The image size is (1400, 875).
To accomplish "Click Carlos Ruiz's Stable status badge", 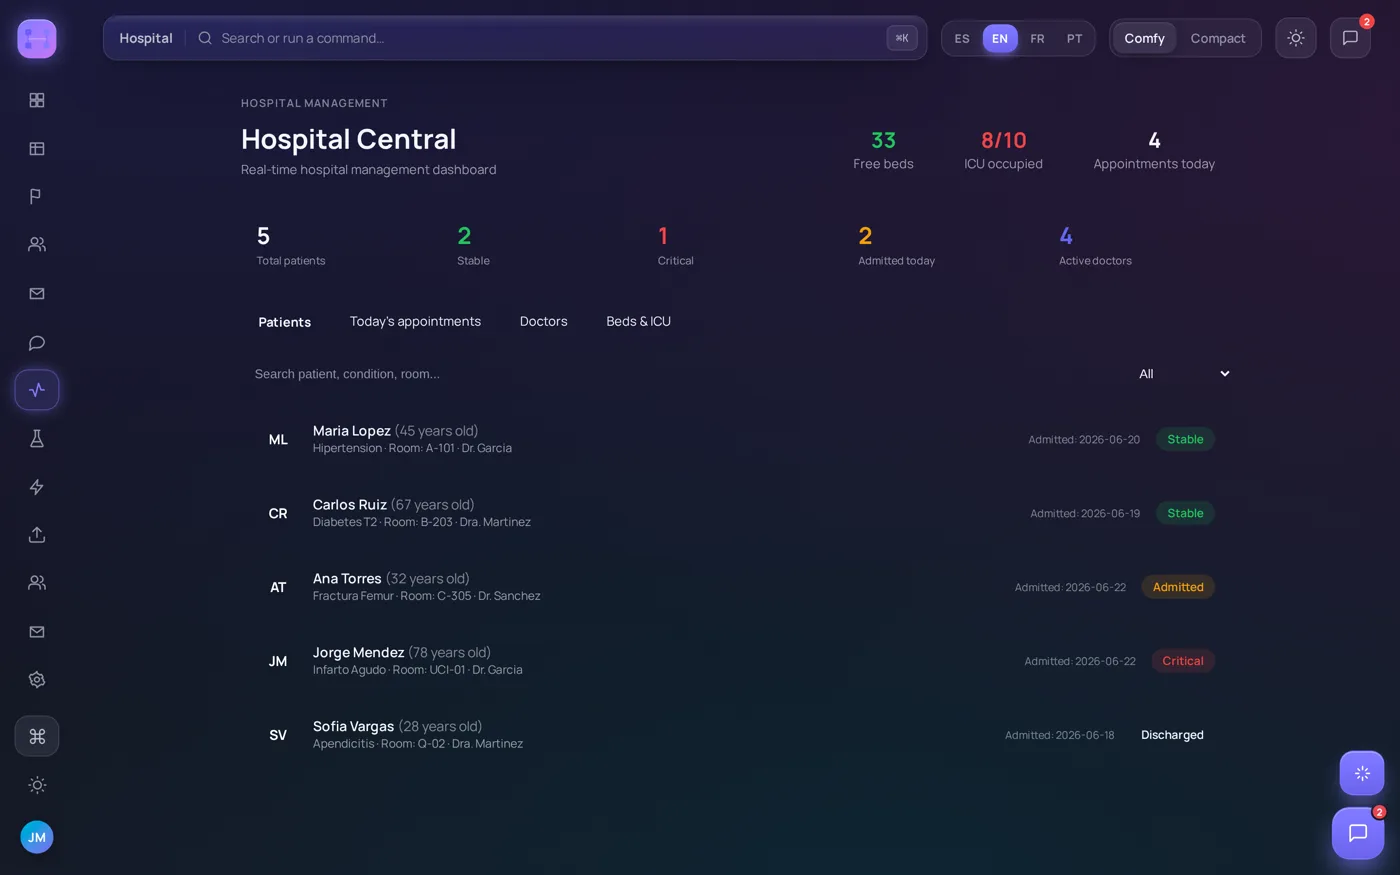I will click(1185, 513).
